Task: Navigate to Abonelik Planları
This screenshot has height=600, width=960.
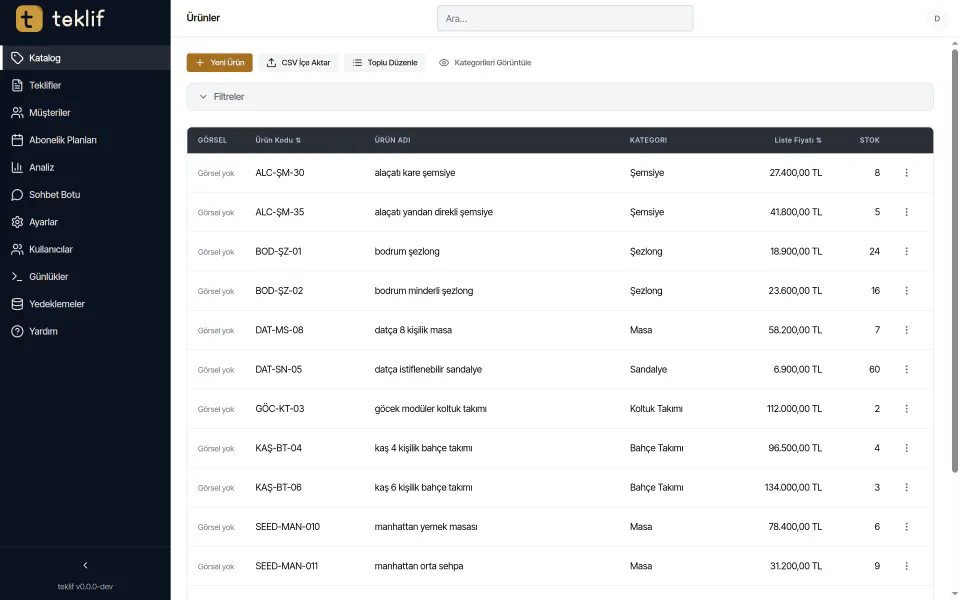Action: (85, 140)
